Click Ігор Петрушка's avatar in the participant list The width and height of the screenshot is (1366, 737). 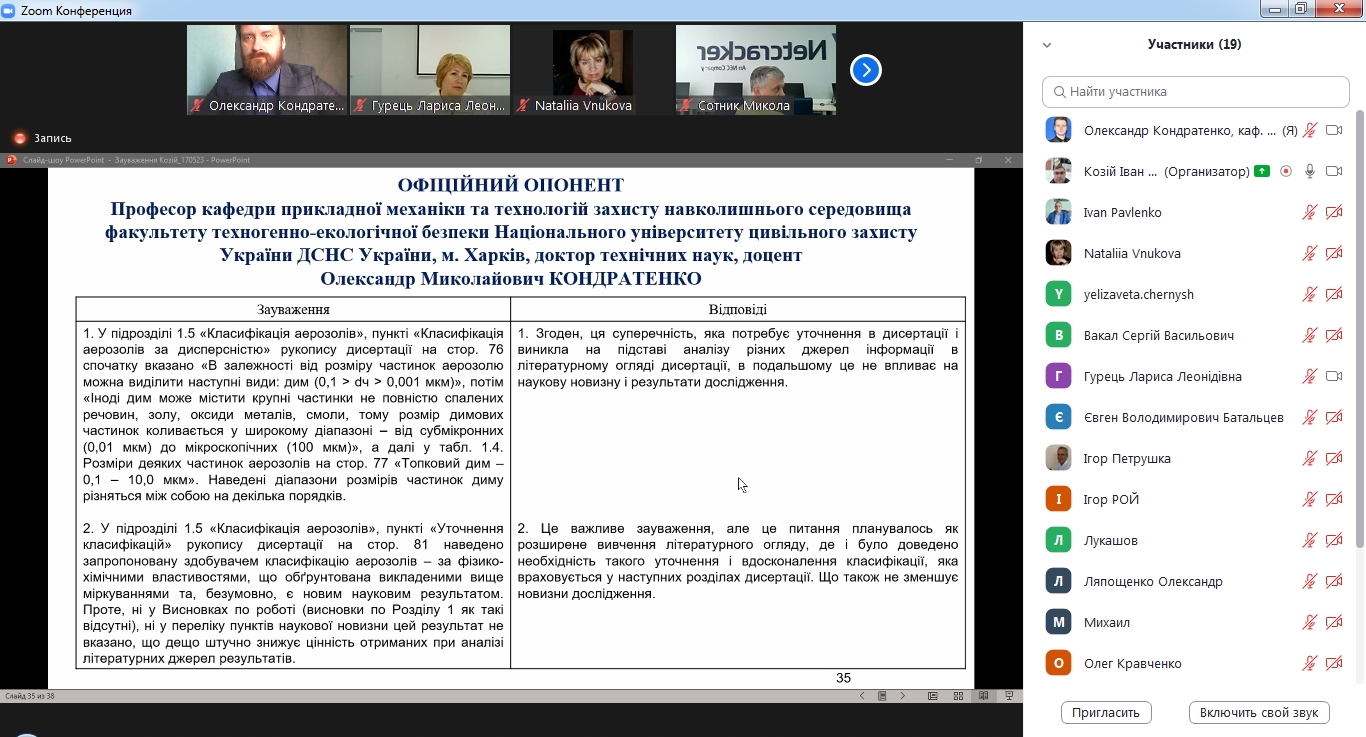(x=1058, y=458)
